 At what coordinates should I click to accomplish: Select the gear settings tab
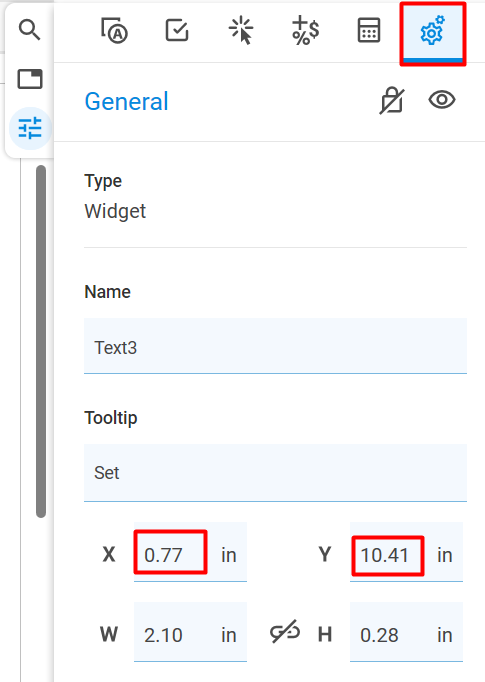click(433, 33)
